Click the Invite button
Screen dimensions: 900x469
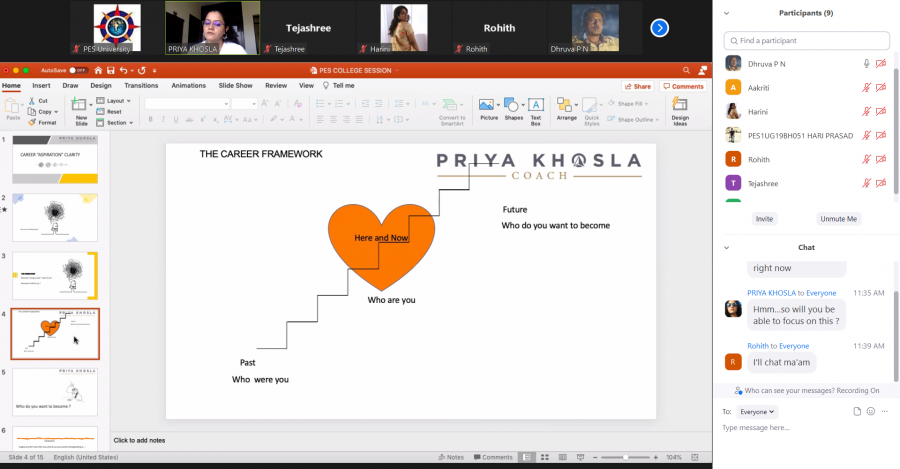[764, 219]
